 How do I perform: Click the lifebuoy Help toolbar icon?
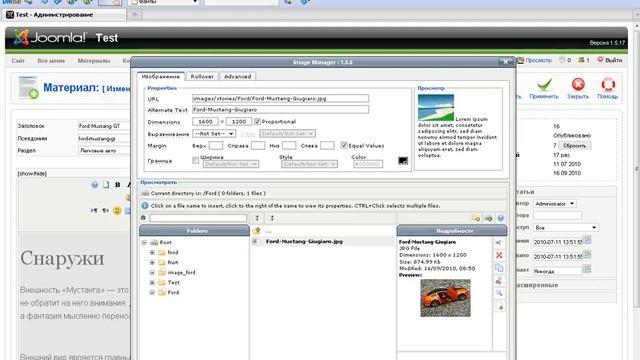click(608, 84)
